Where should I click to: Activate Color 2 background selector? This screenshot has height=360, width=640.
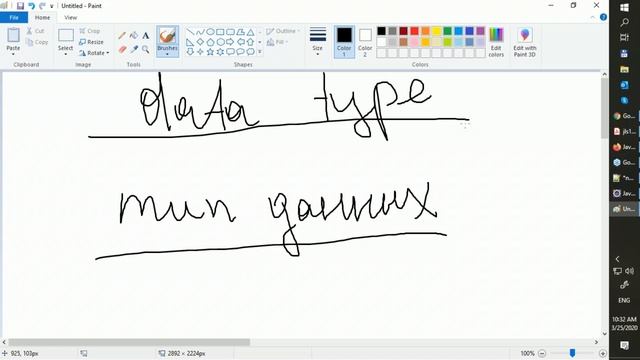tap(365, 42)
